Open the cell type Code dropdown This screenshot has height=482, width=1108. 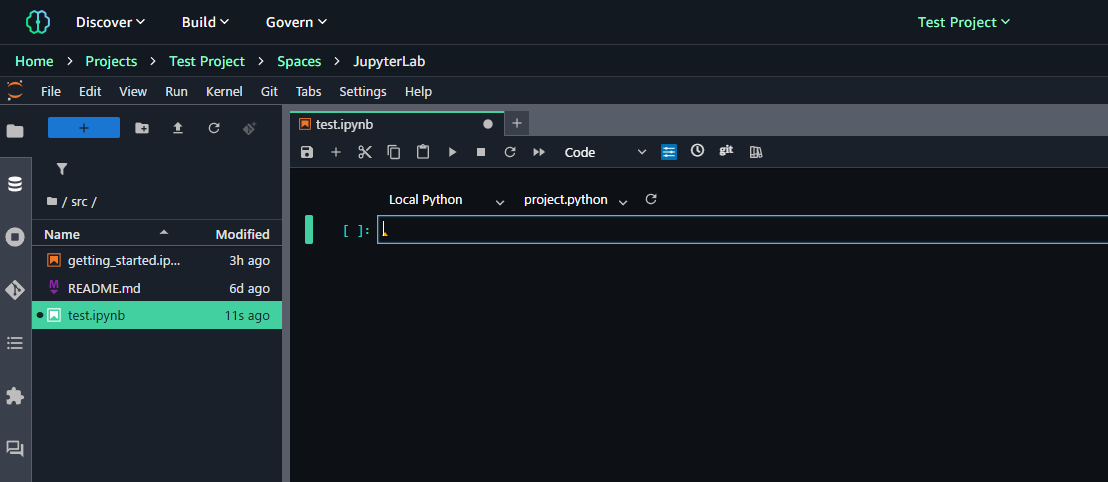(x=605, y=152)
